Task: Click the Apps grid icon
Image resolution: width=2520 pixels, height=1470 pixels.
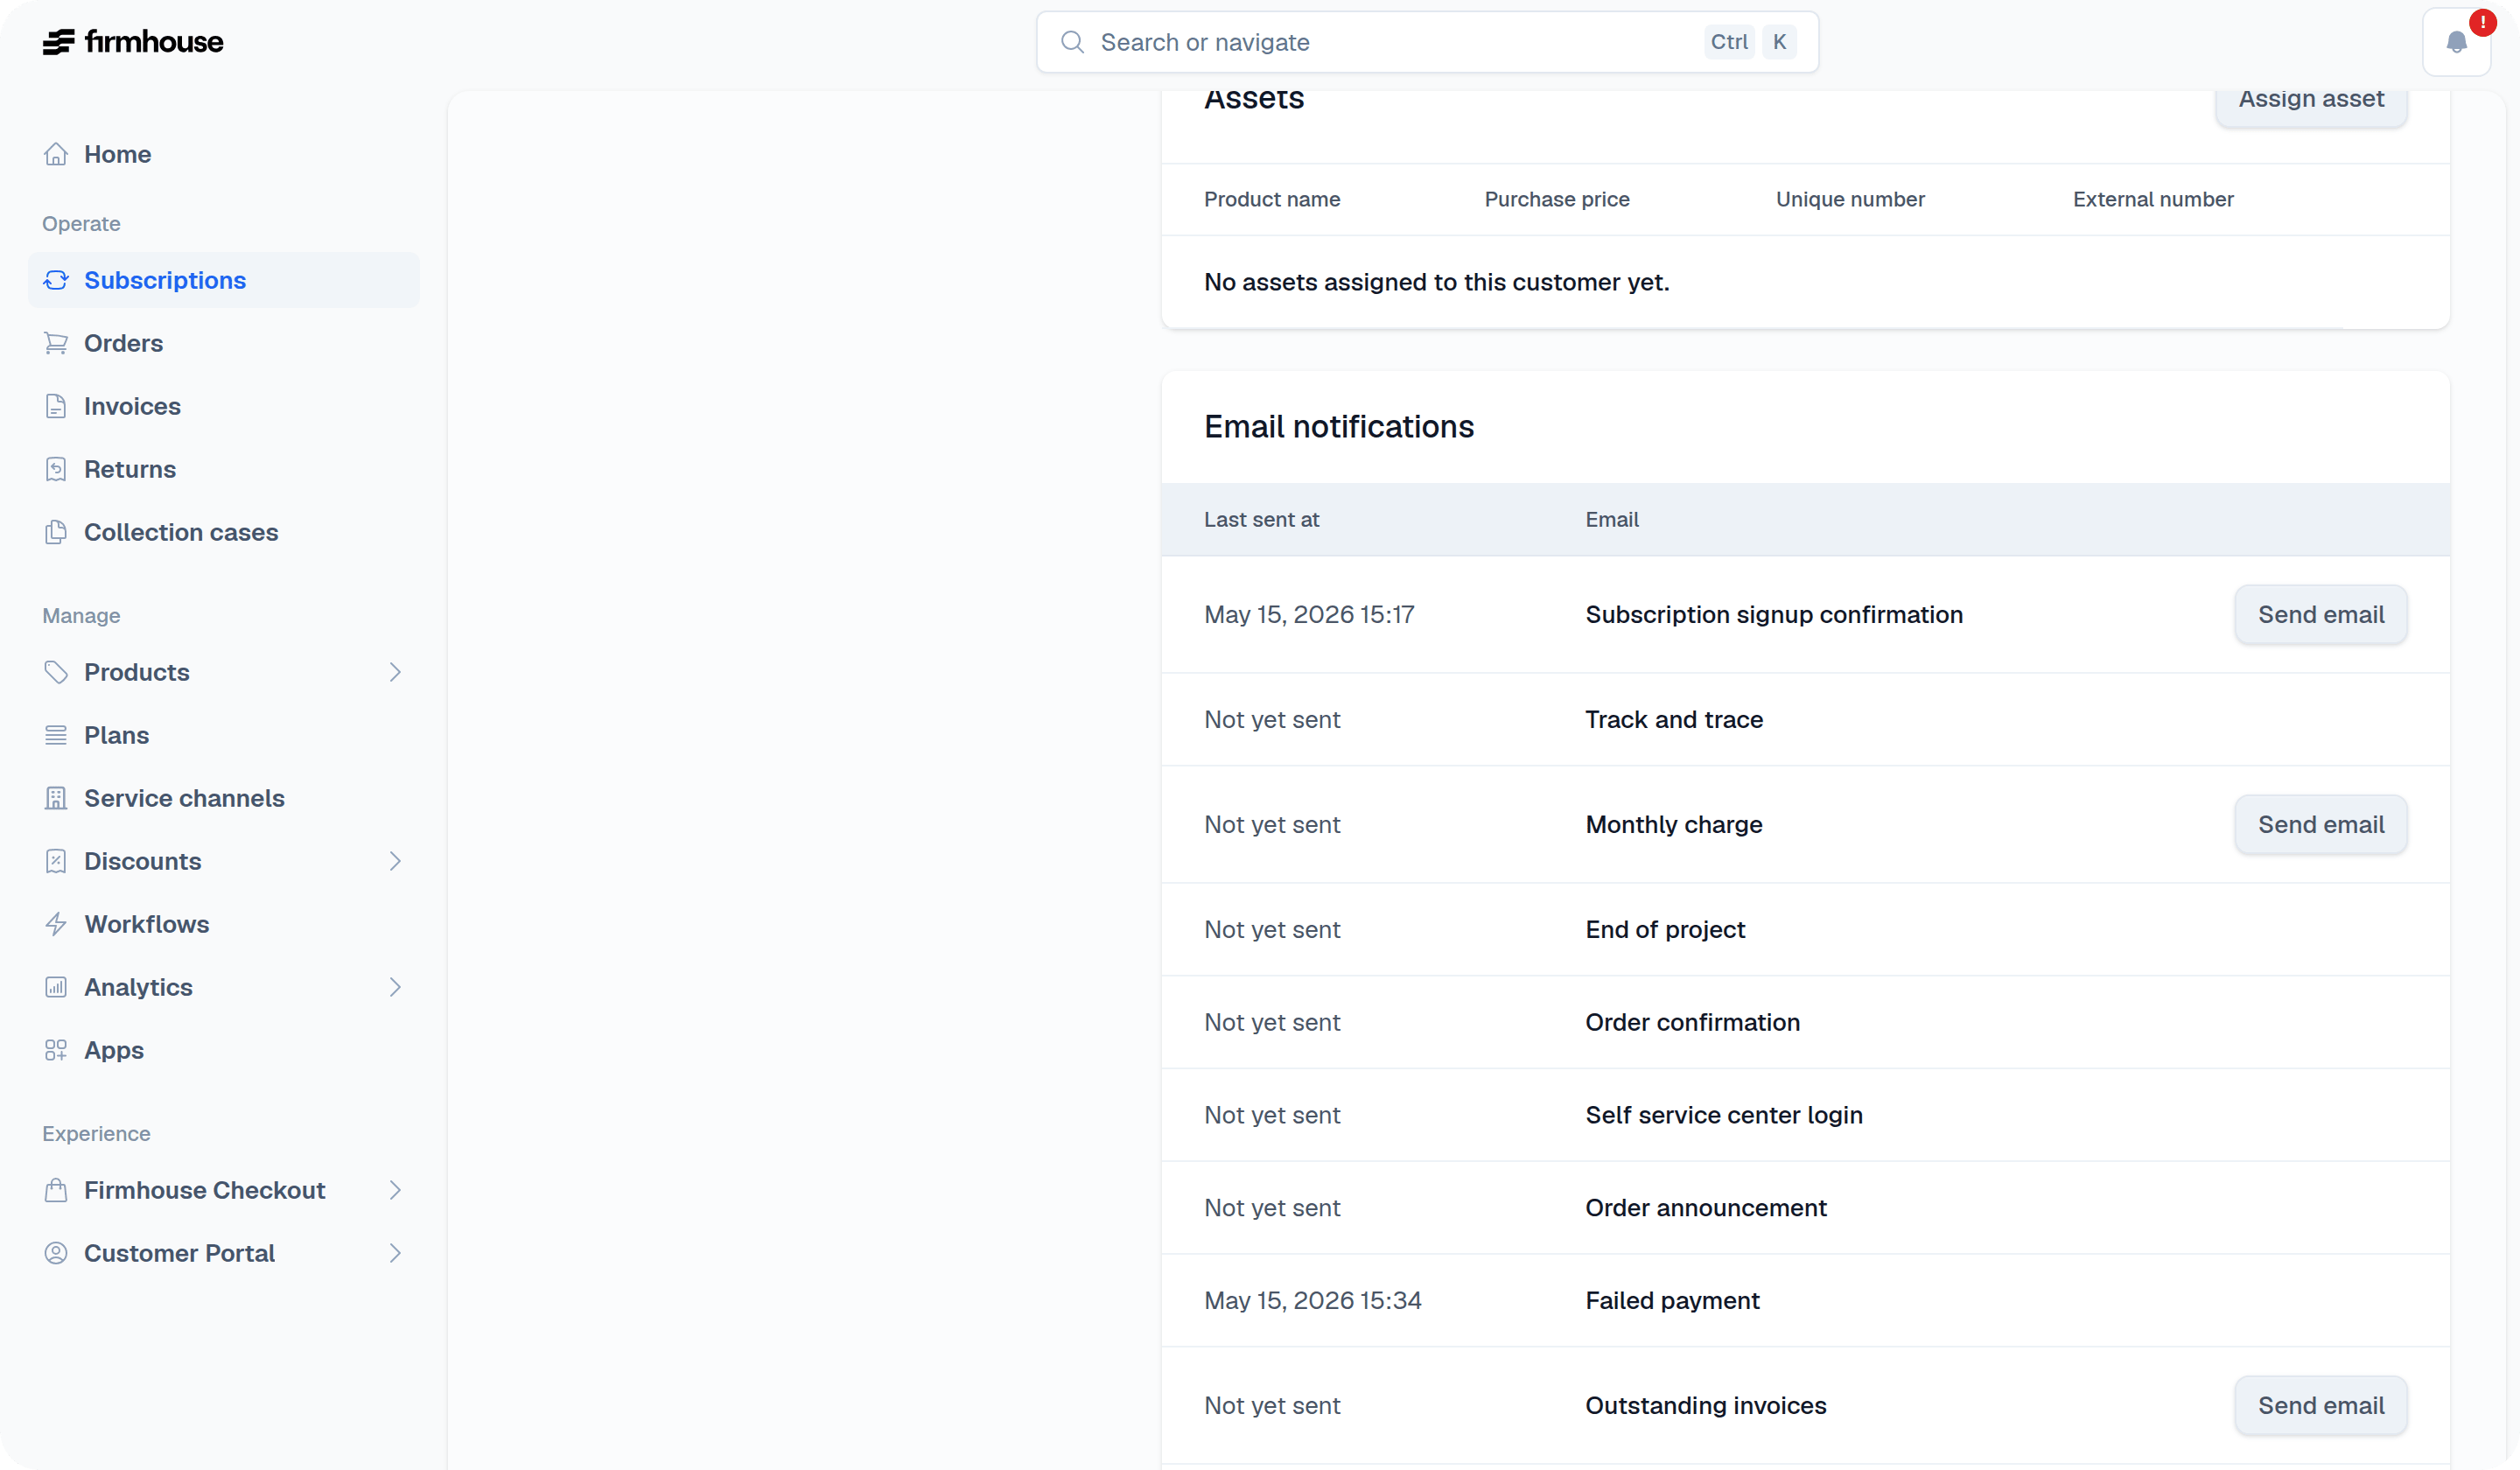Action: click(x=56, y=1050)
